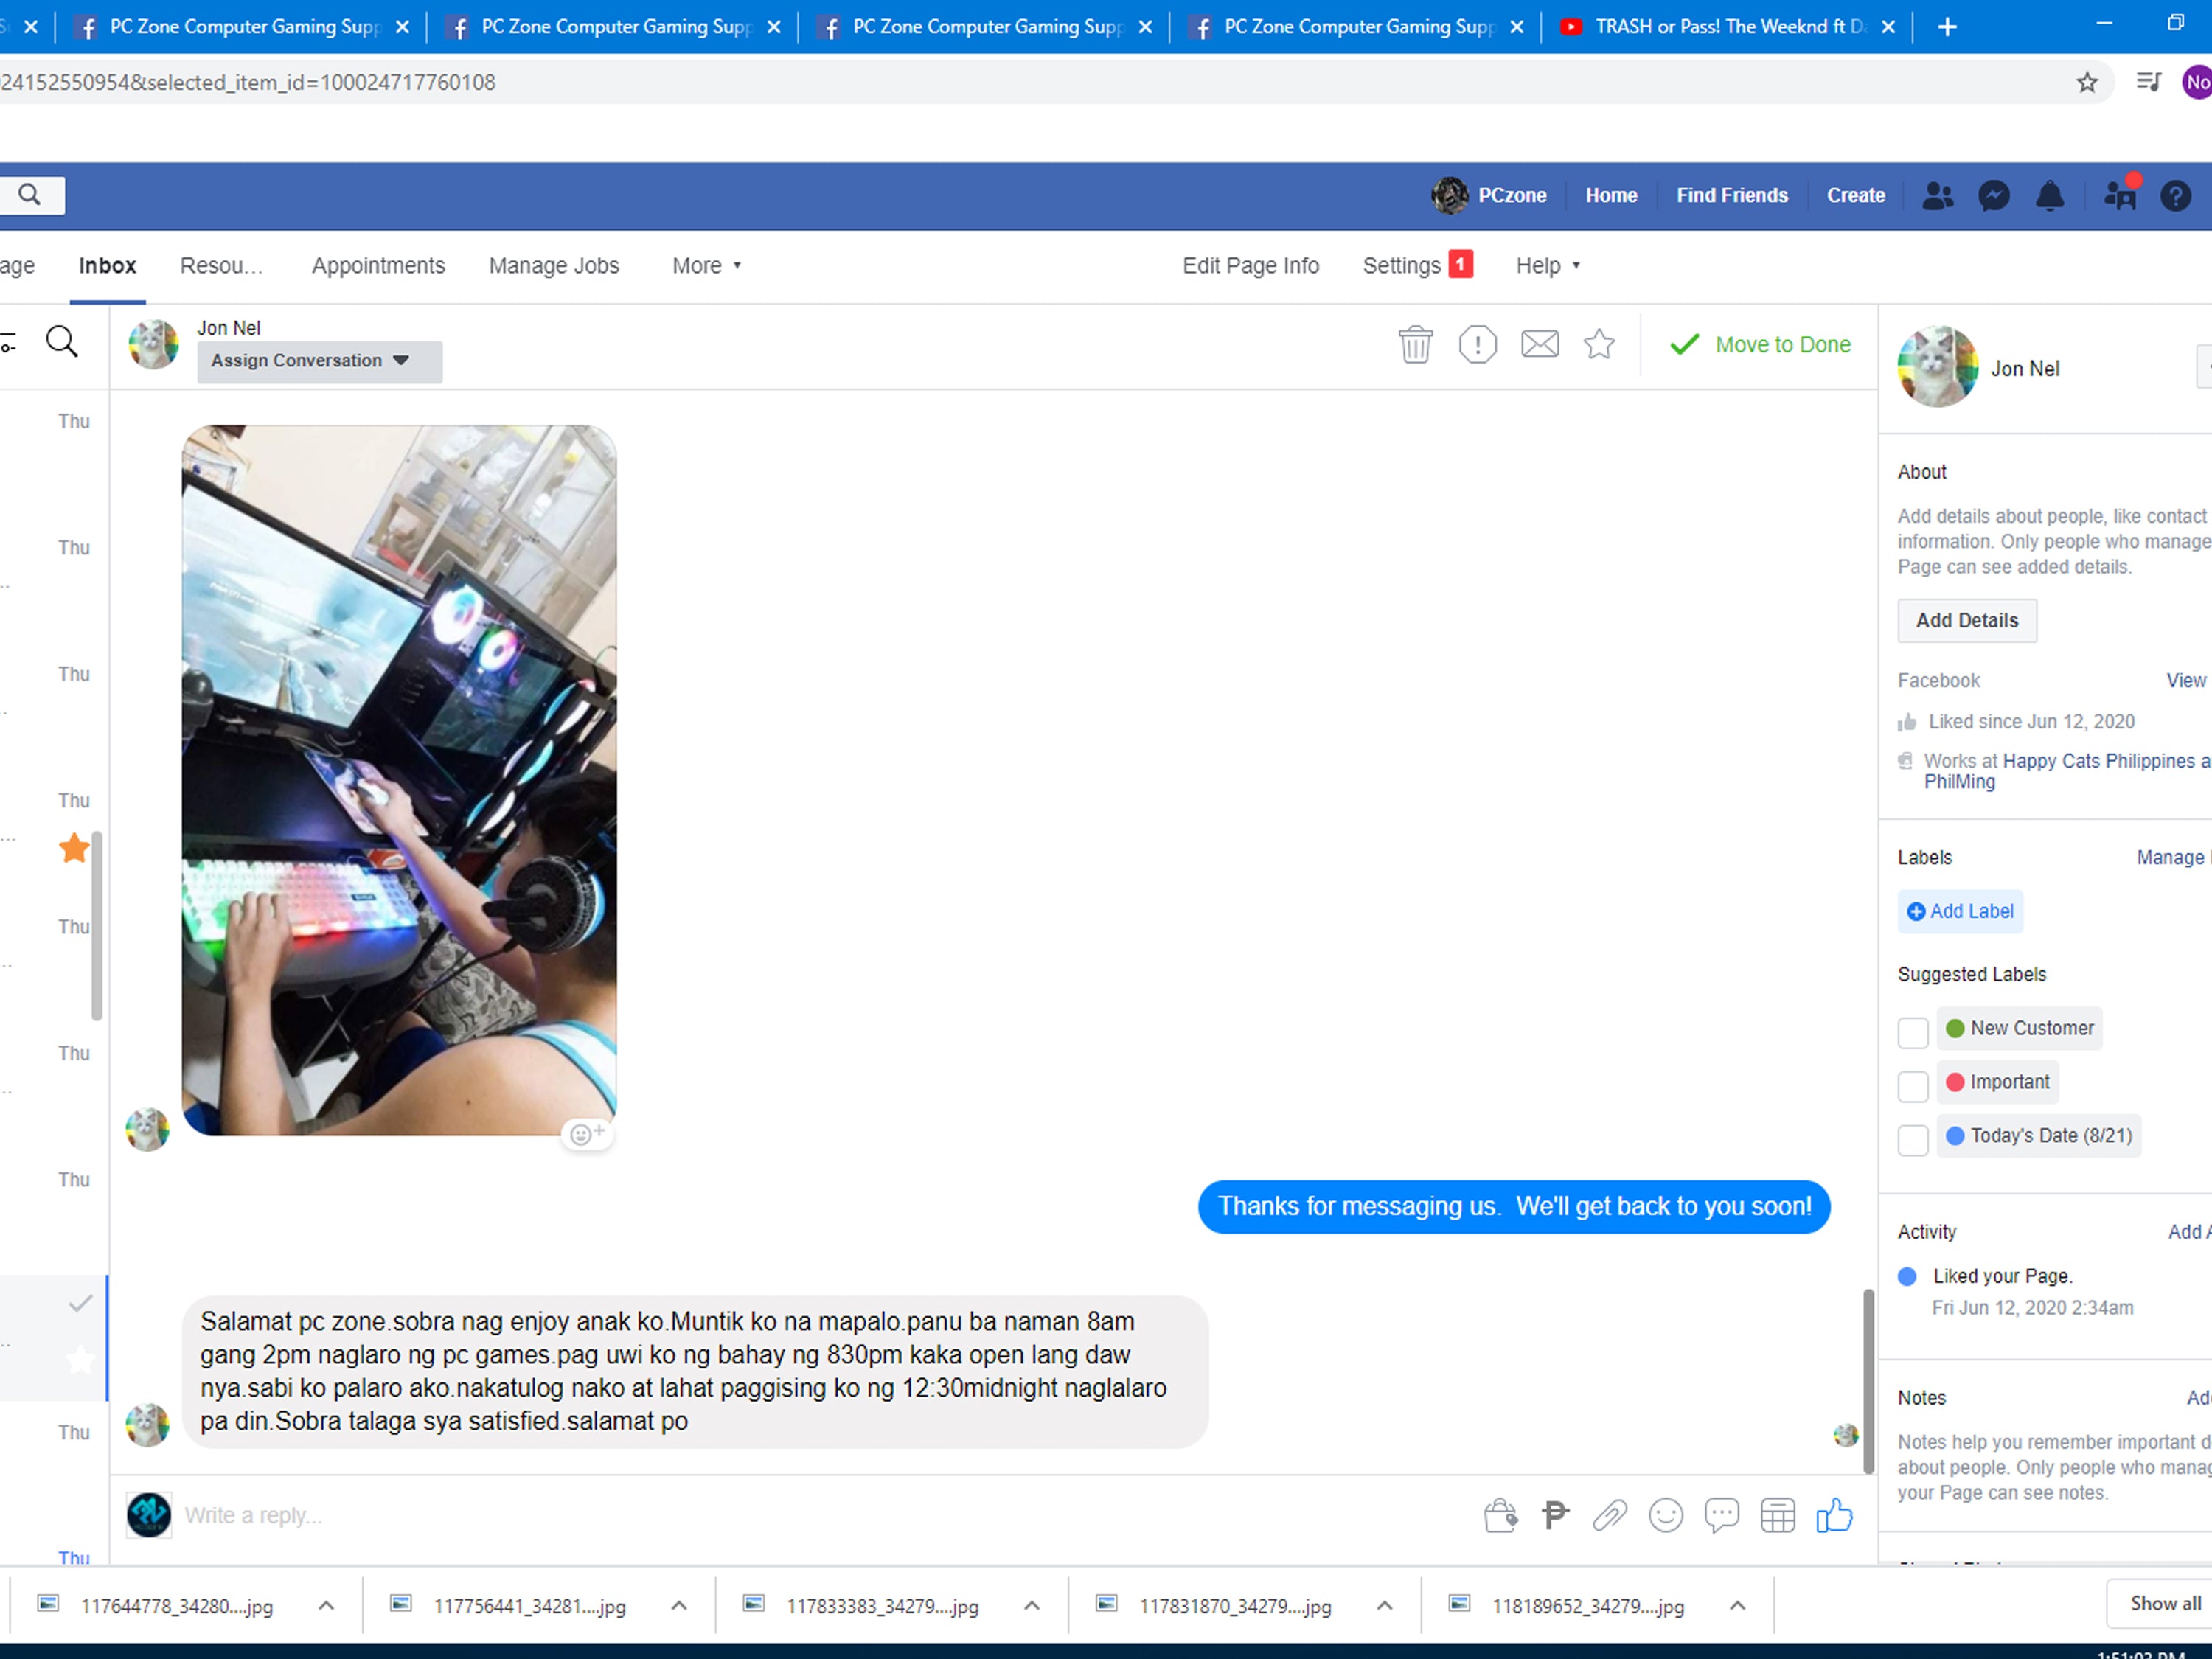
Task: Open the emoji picker in reply bar
Action: (1665, 1516)
